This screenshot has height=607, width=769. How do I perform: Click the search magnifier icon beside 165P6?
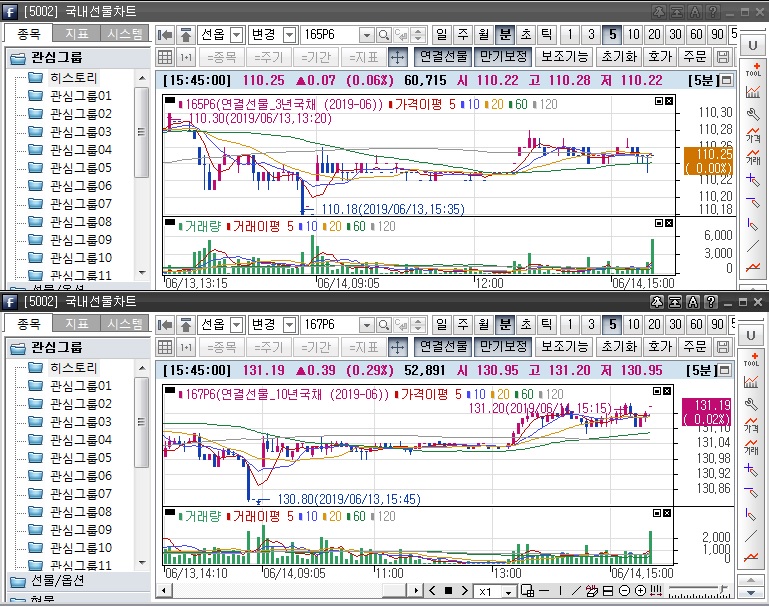point(385,35)
